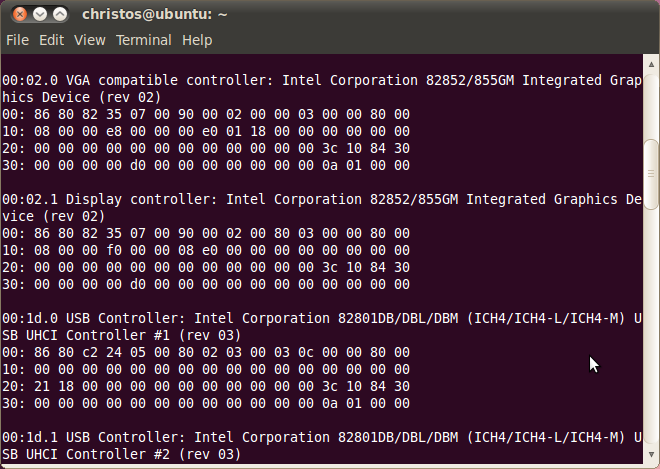Image resolution: width=660 pixels, height=469 pixels.
Task: Click the hics Device (rev 02) text
Action: [82, 97]
